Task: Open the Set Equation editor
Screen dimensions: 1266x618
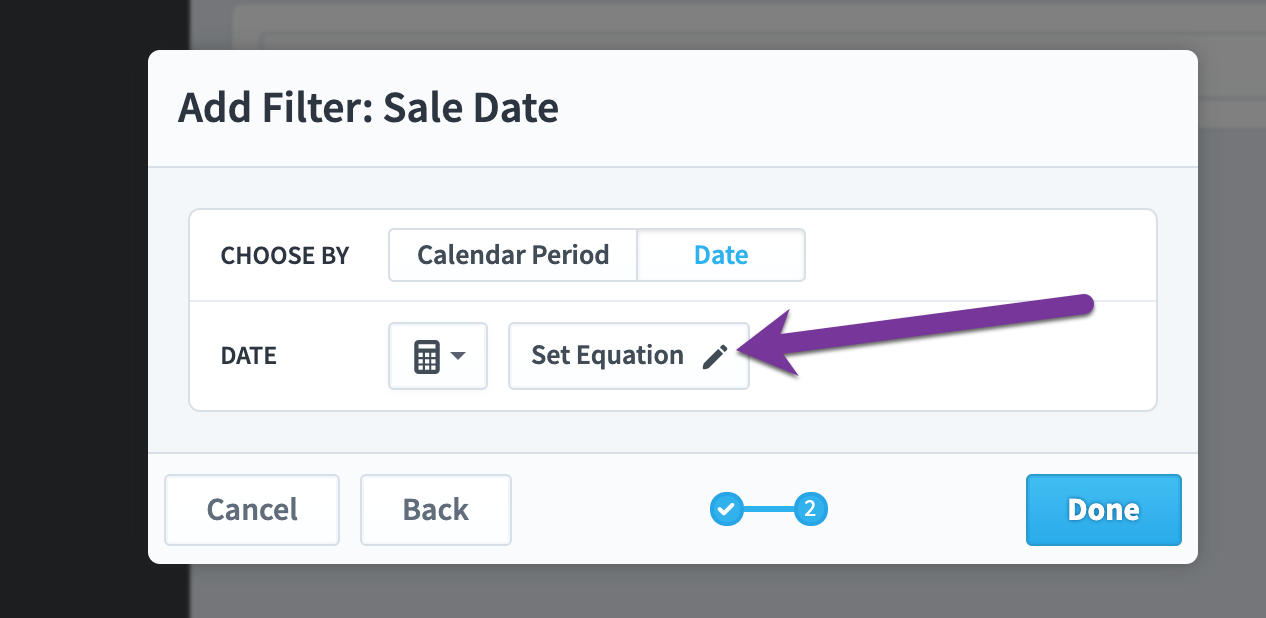Action: point(629,356)
